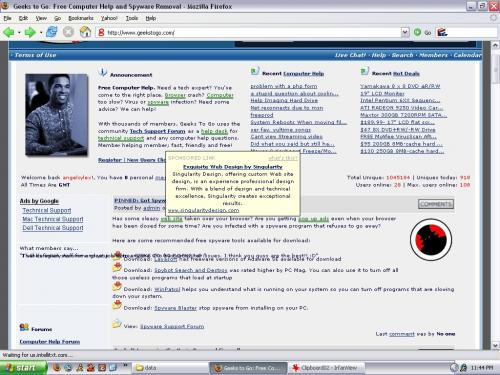The image size is (500, 375).
Task: Open the Forward button history dropdown arrow
Action: [x=41, y=33]
